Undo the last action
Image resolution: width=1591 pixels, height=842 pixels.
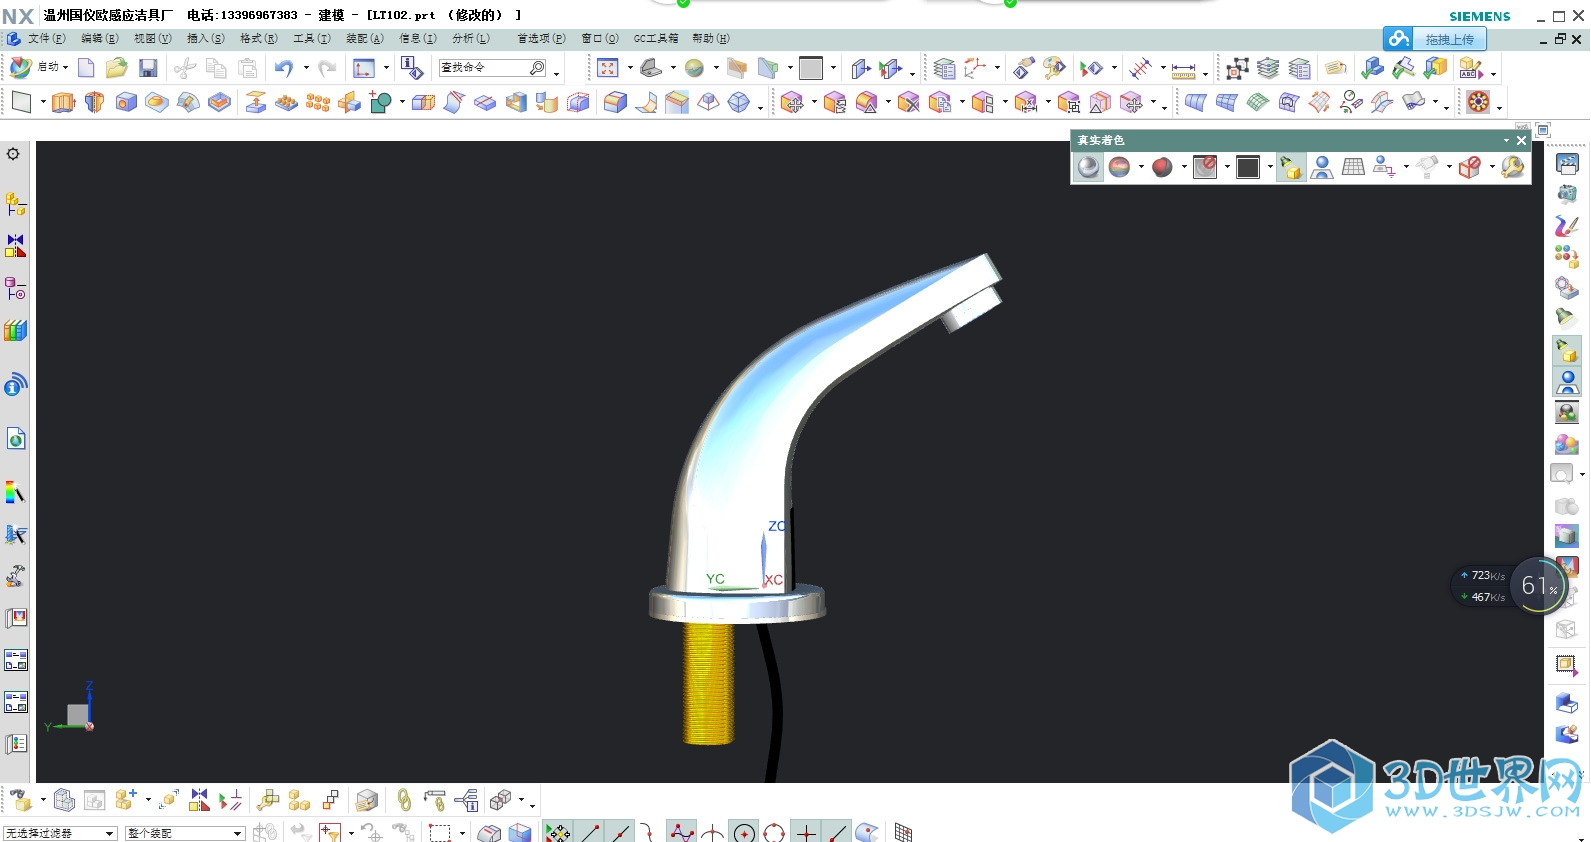284,68
